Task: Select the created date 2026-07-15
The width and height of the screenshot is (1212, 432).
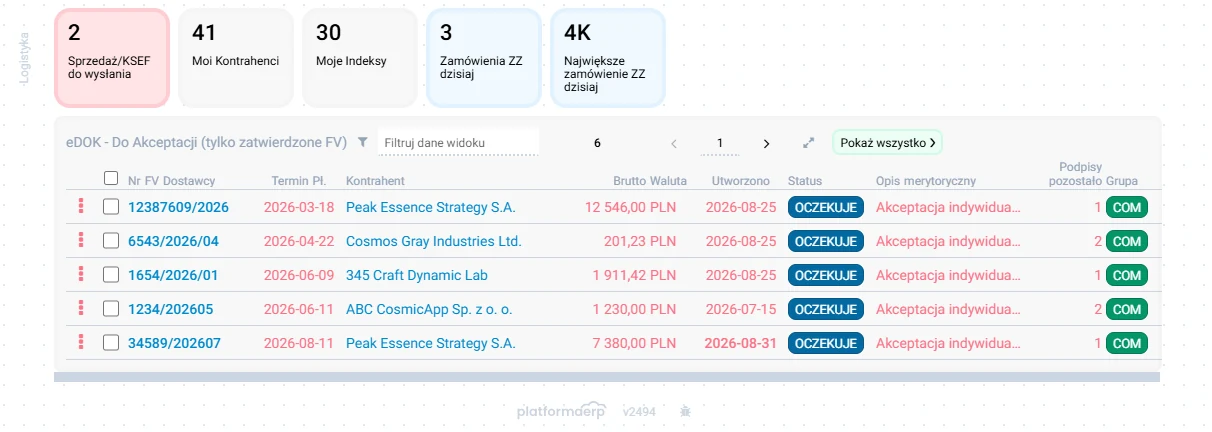Action: click(741, 309)
